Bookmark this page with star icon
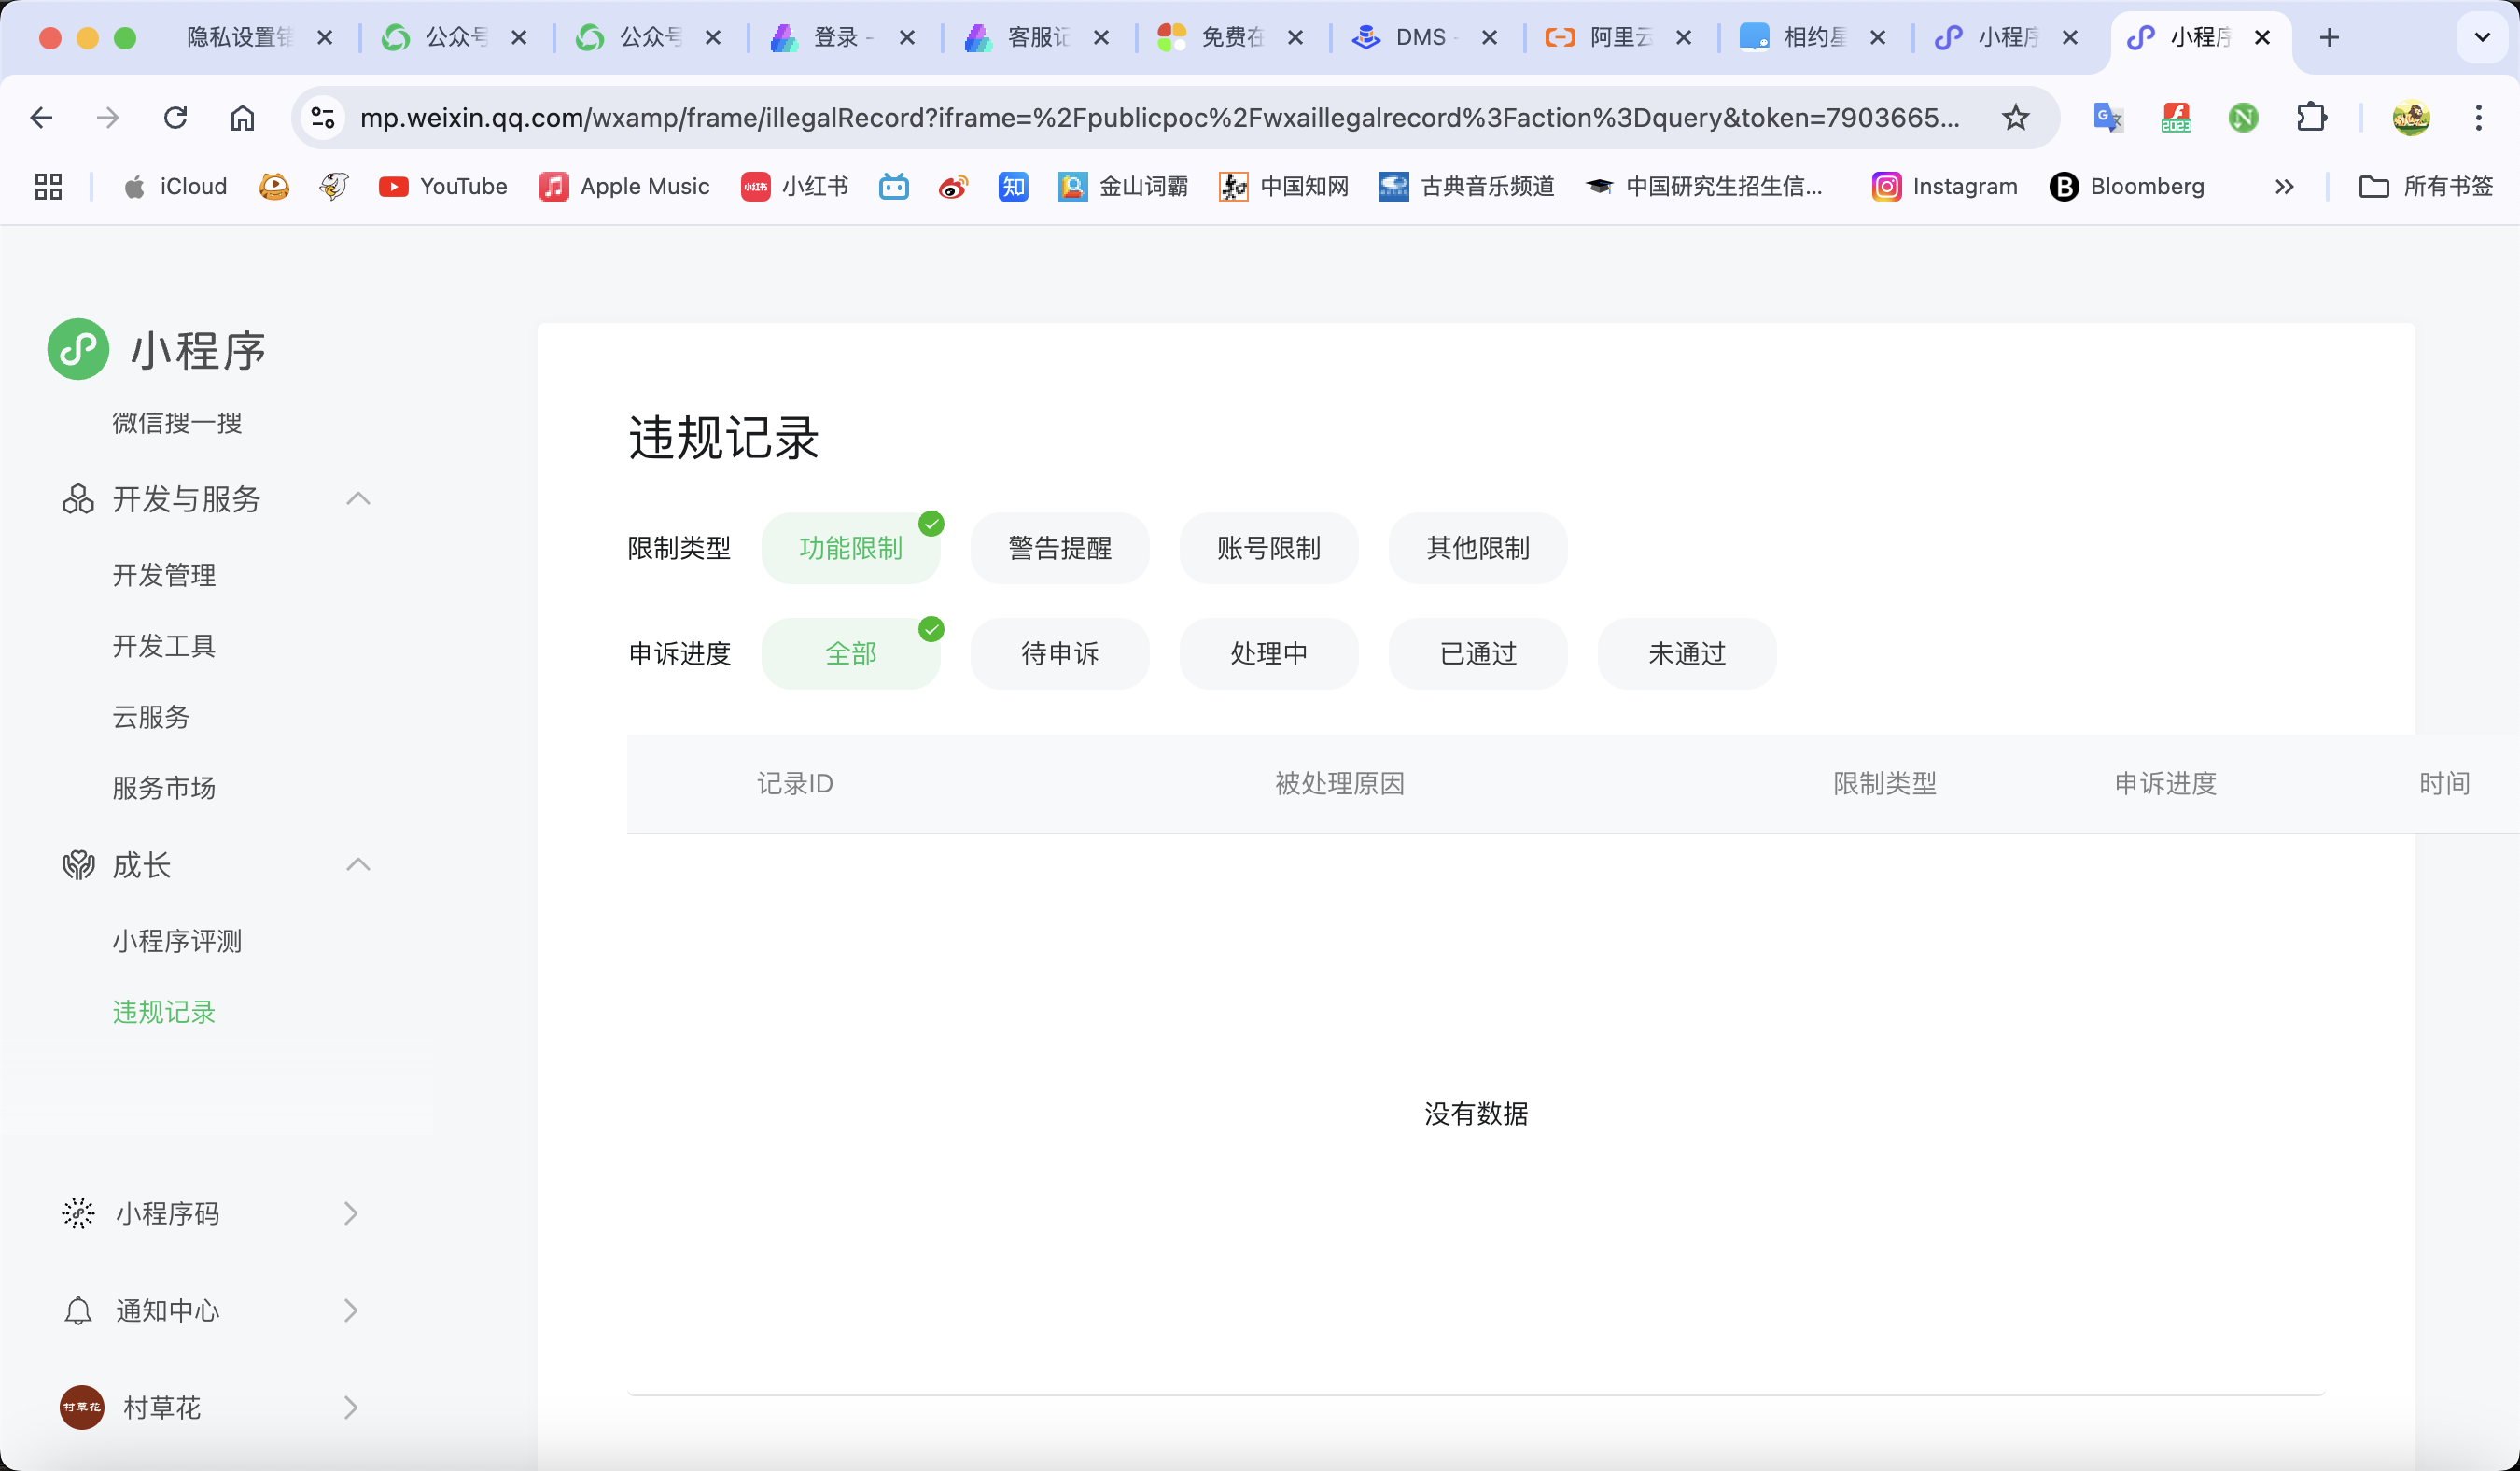 [2015, 118]
